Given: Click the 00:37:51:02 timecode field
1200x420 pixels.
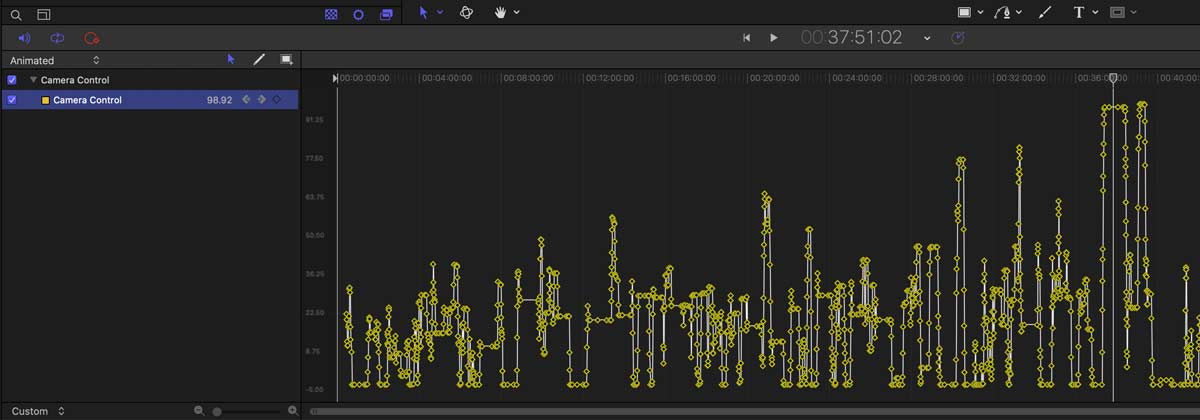Looking at the screenshot, I should pyautogui.click(x=852, y=38).
